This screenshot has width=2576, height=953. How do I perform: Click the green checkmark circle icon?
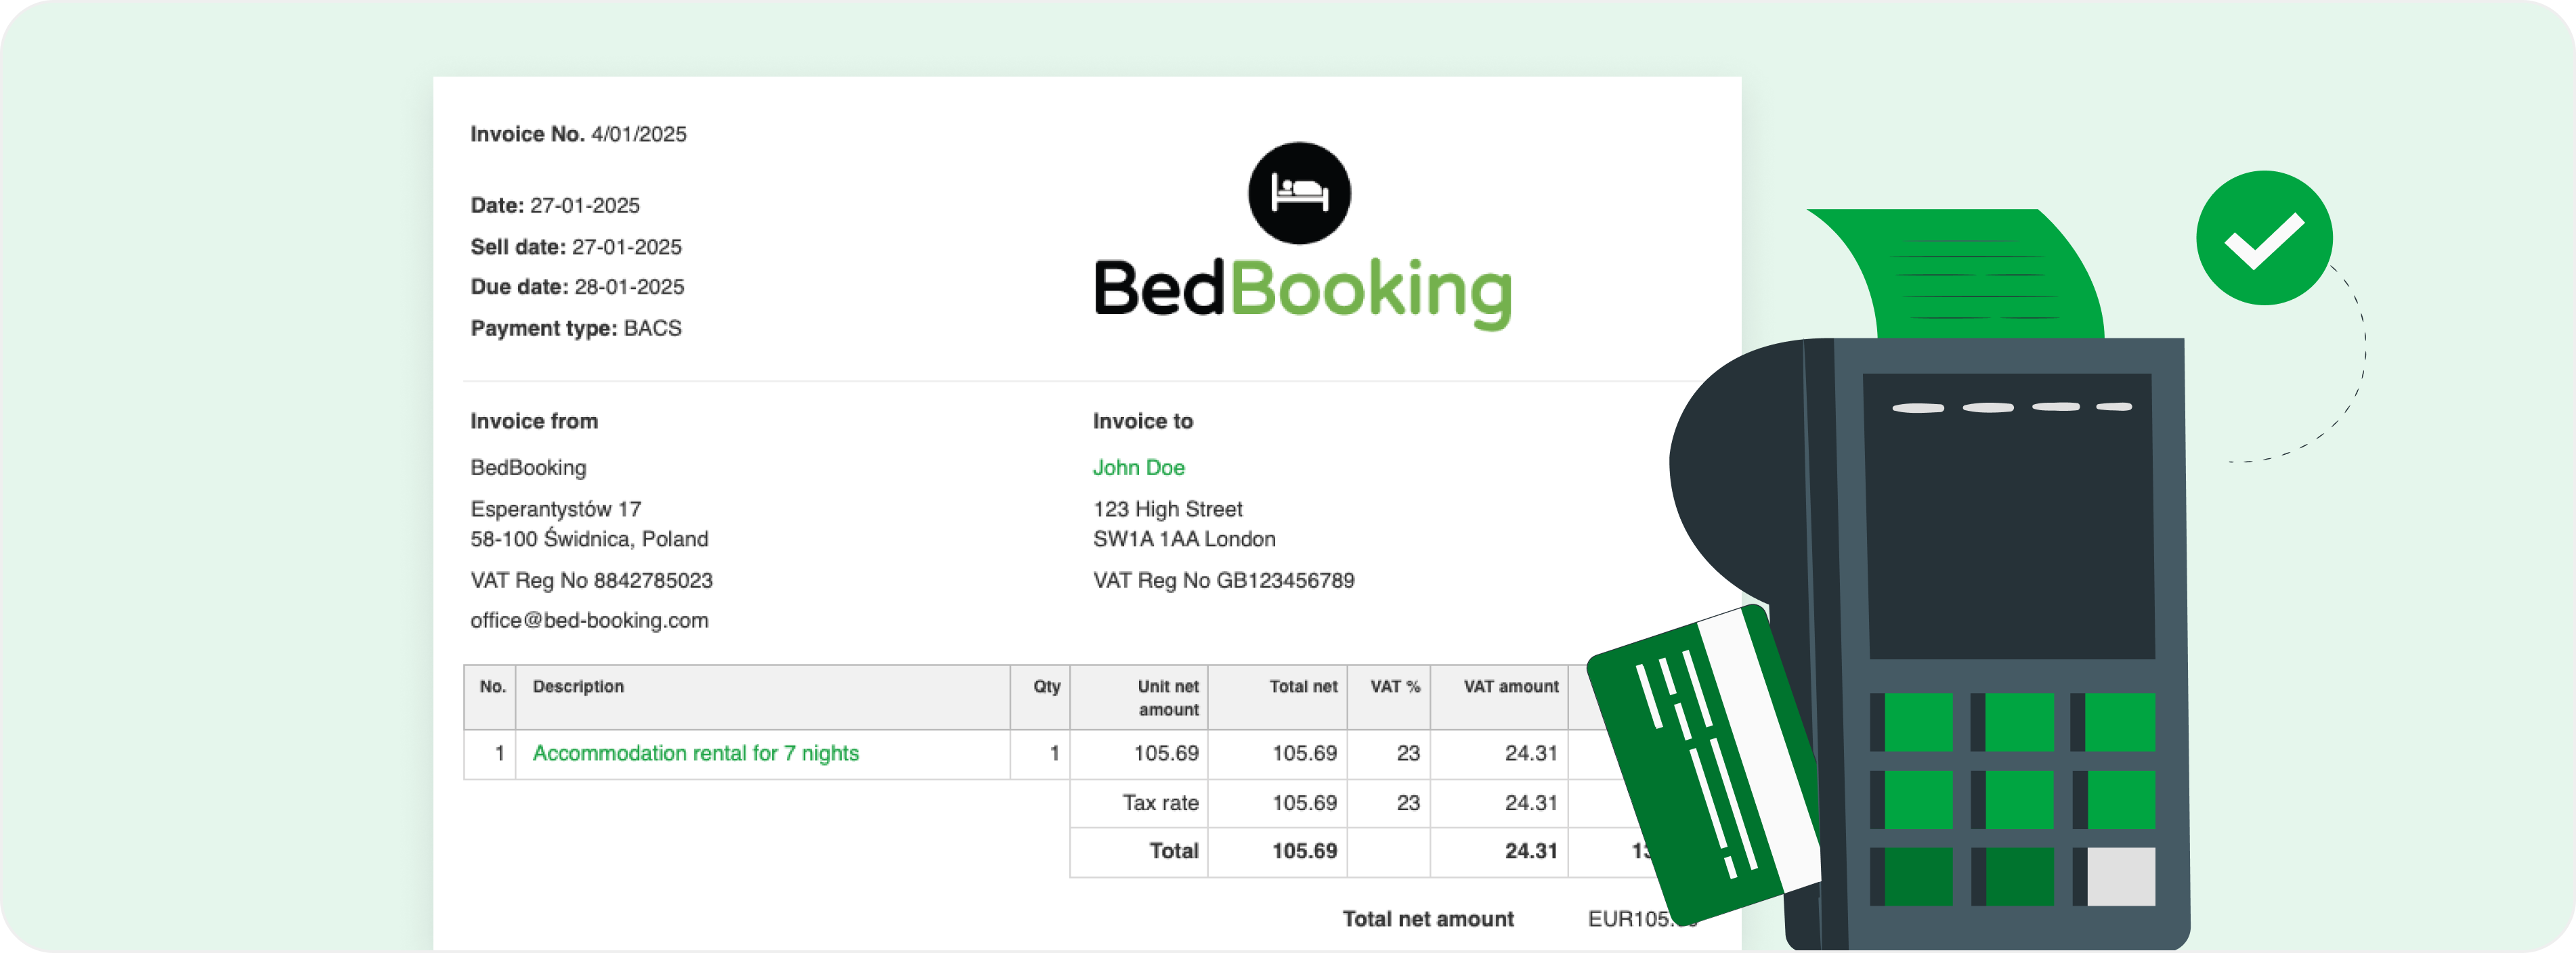tap(2264, 238)
